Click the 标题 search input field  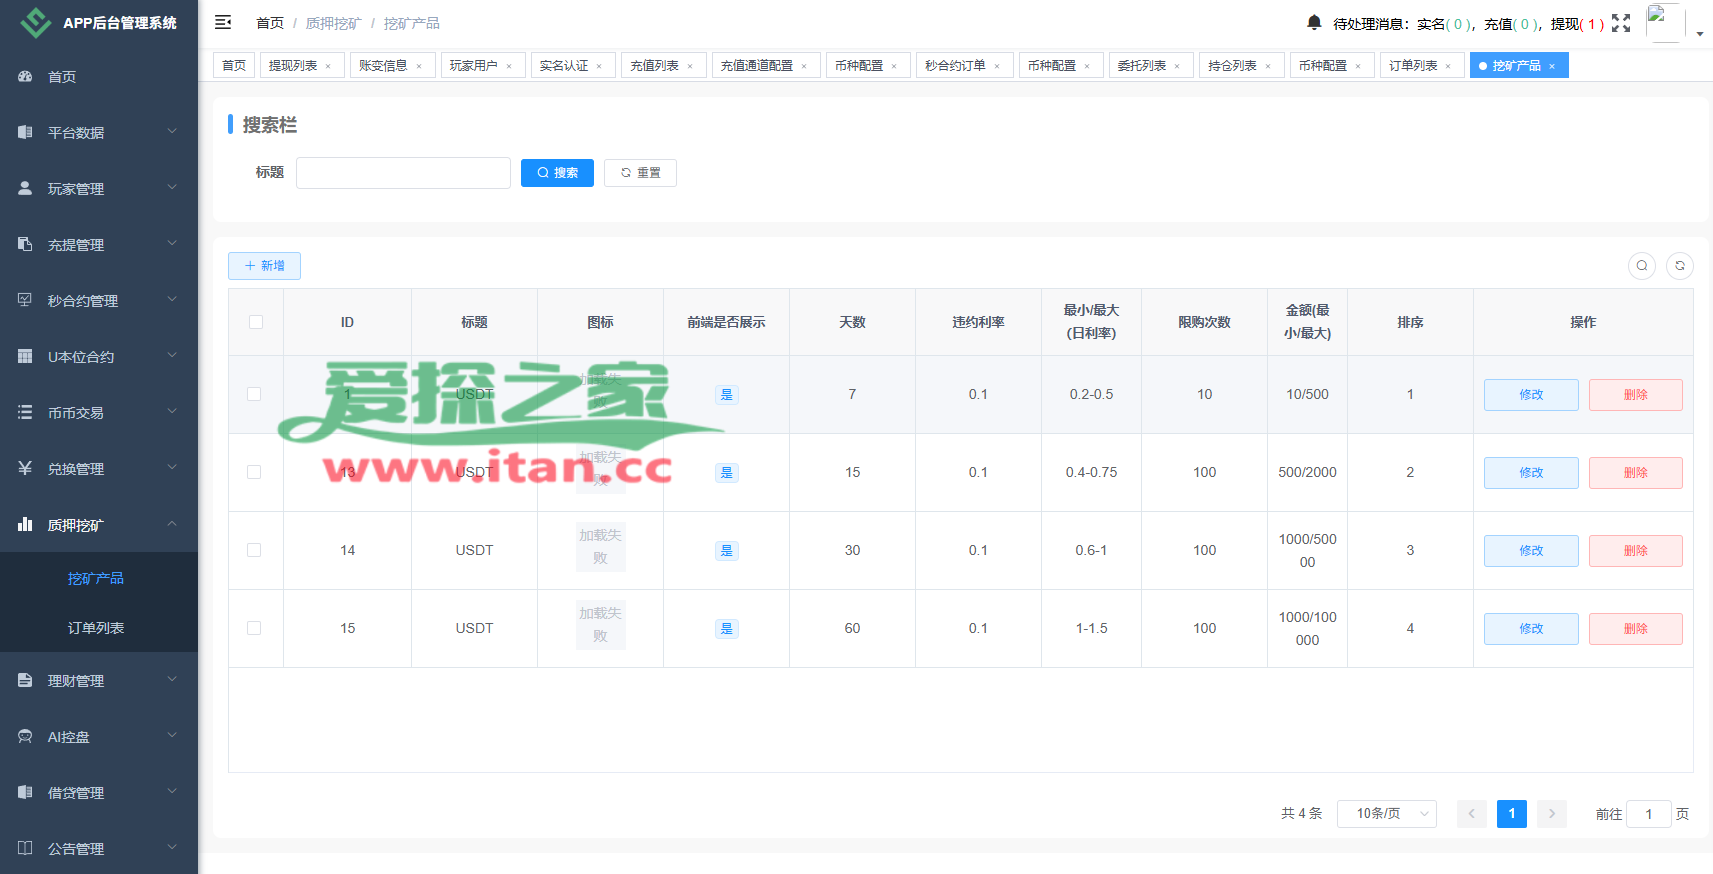pos(403,173)
